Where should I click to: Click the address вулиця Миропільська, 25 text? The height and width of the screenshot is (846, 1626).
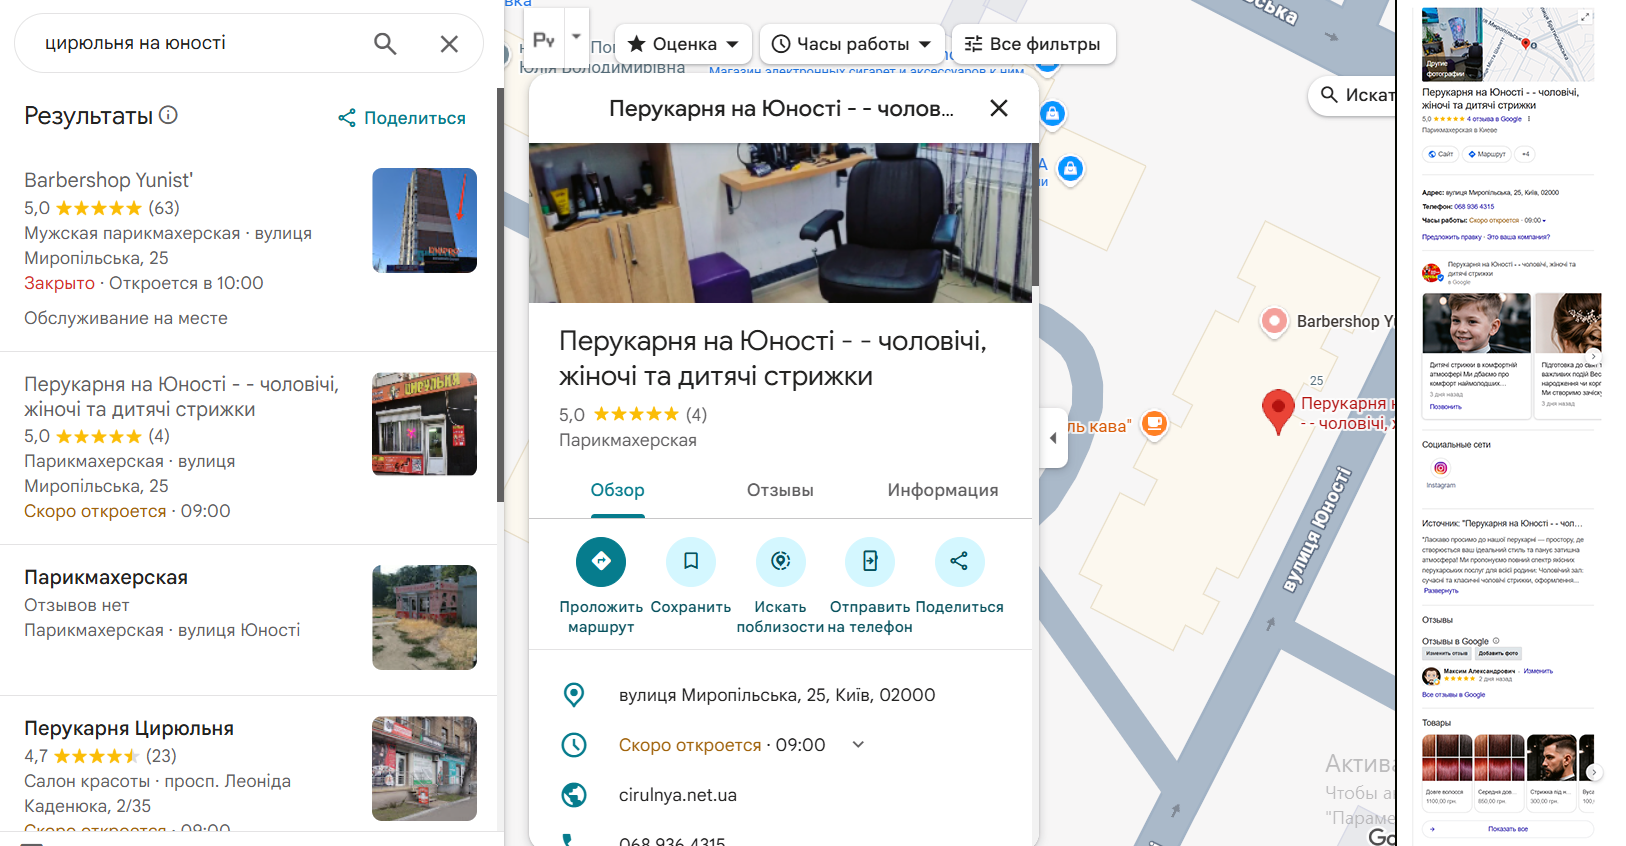click(777, 695)
